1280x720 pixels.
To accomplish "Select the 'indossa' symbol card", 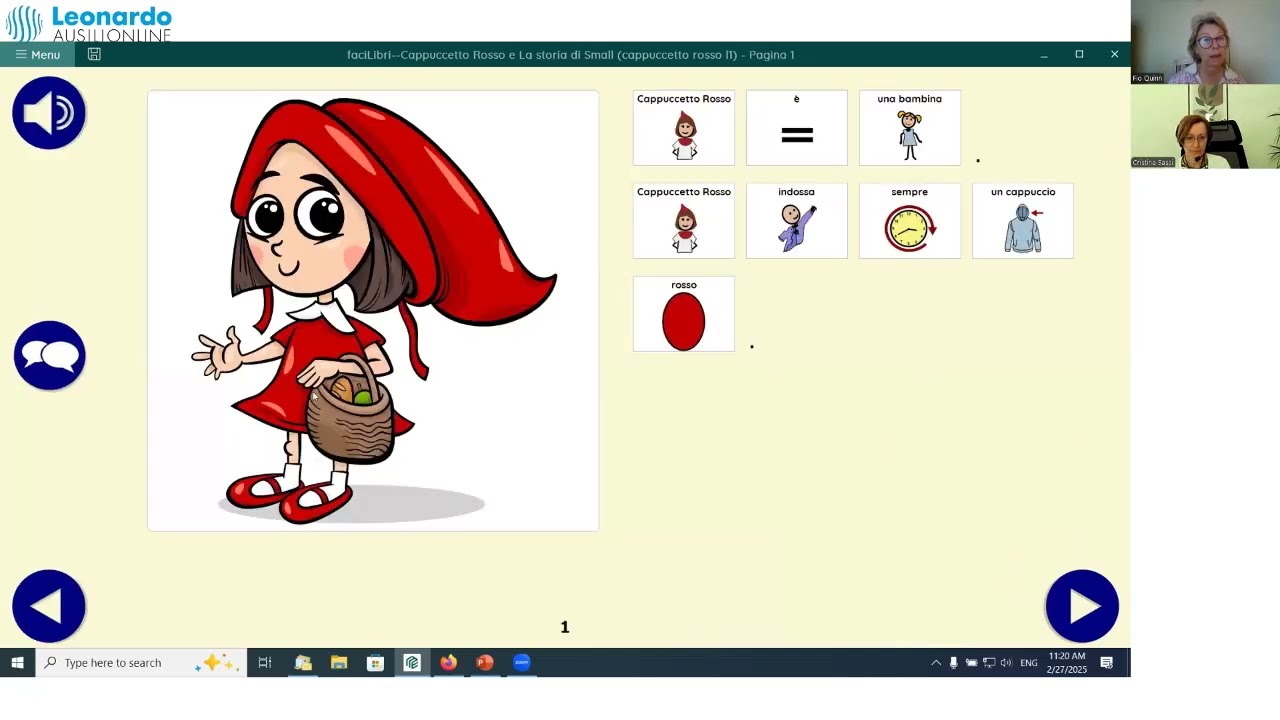I will 797,221.
